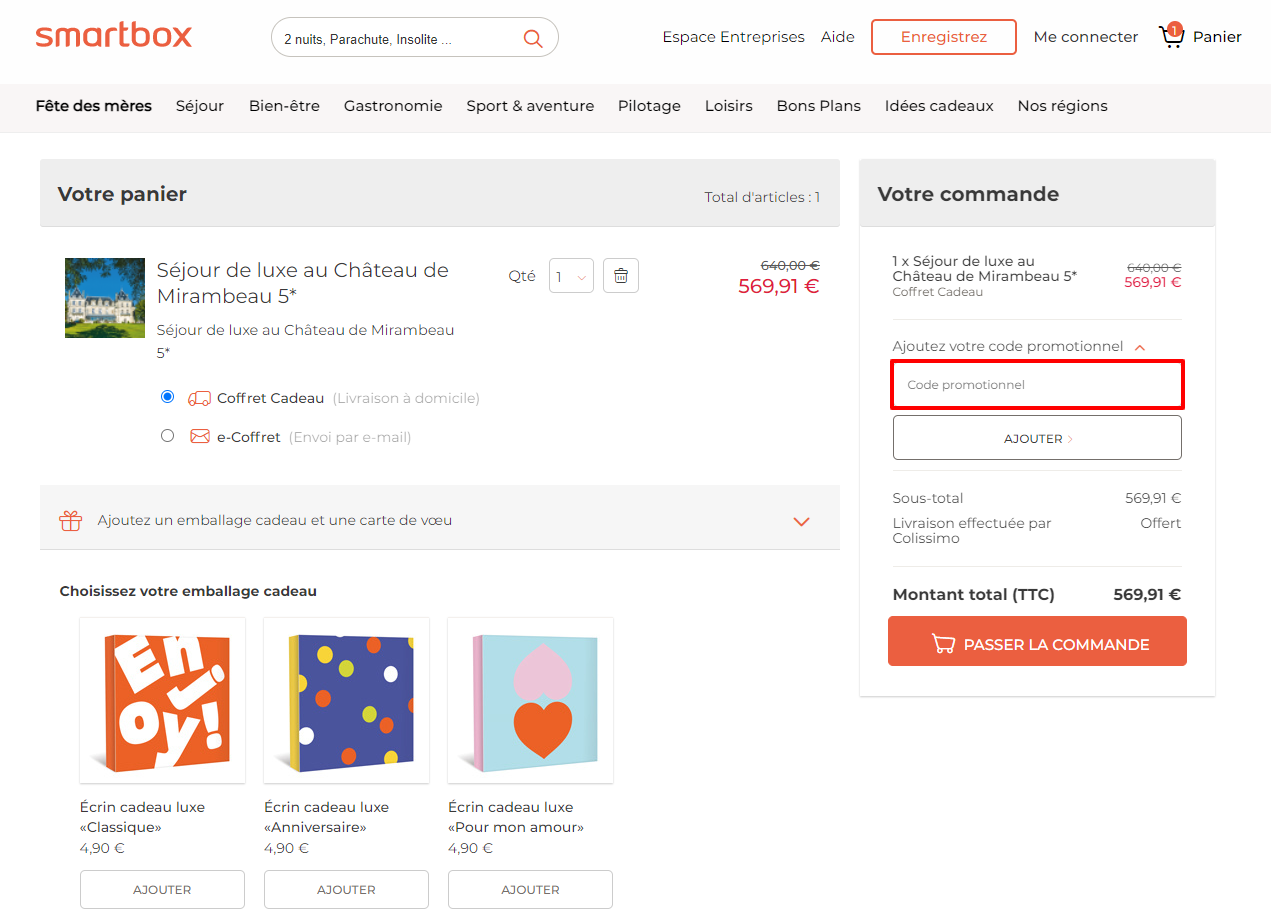Click the gift box icon

(x=70, y=520)
